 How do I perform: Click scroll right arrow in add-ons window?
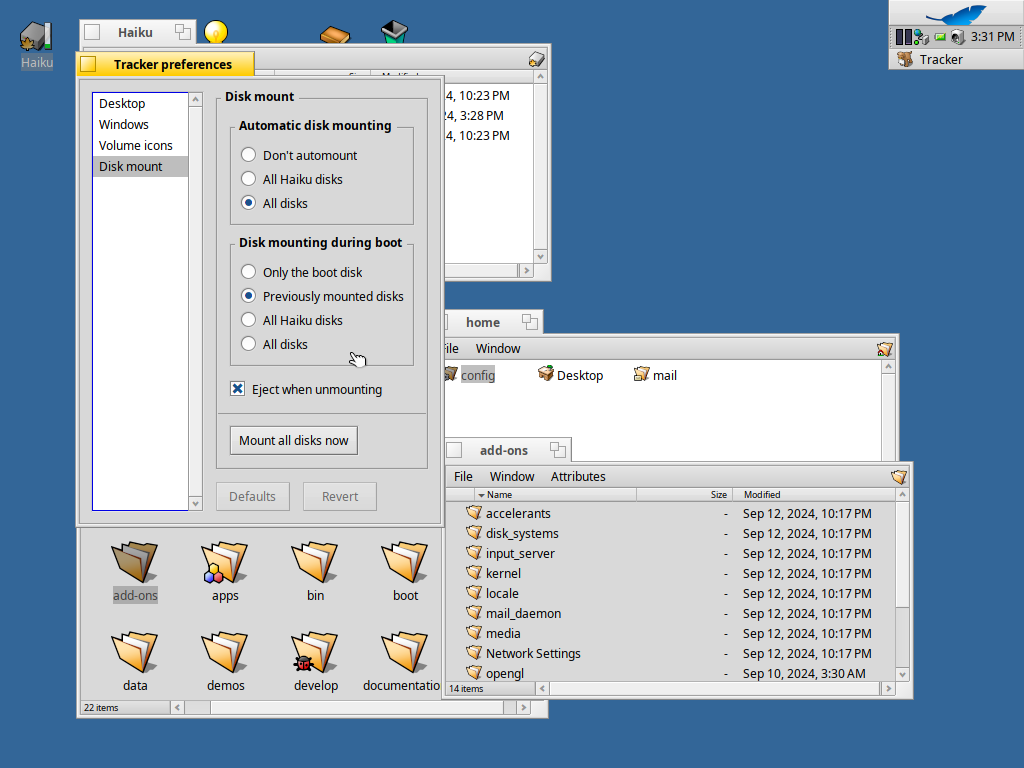tap(888, 688)
